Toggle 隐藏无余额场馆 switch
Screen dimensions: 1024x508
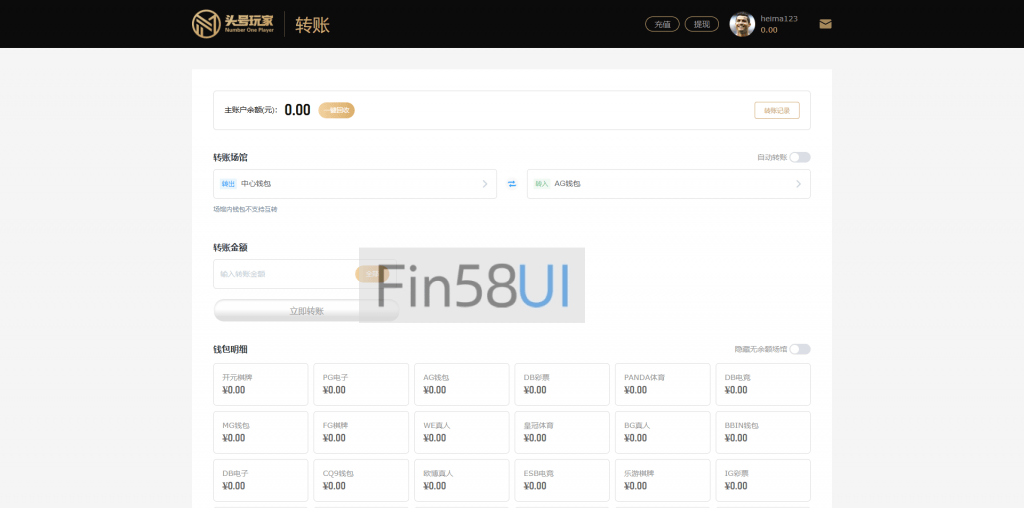[x=800, y=349]
